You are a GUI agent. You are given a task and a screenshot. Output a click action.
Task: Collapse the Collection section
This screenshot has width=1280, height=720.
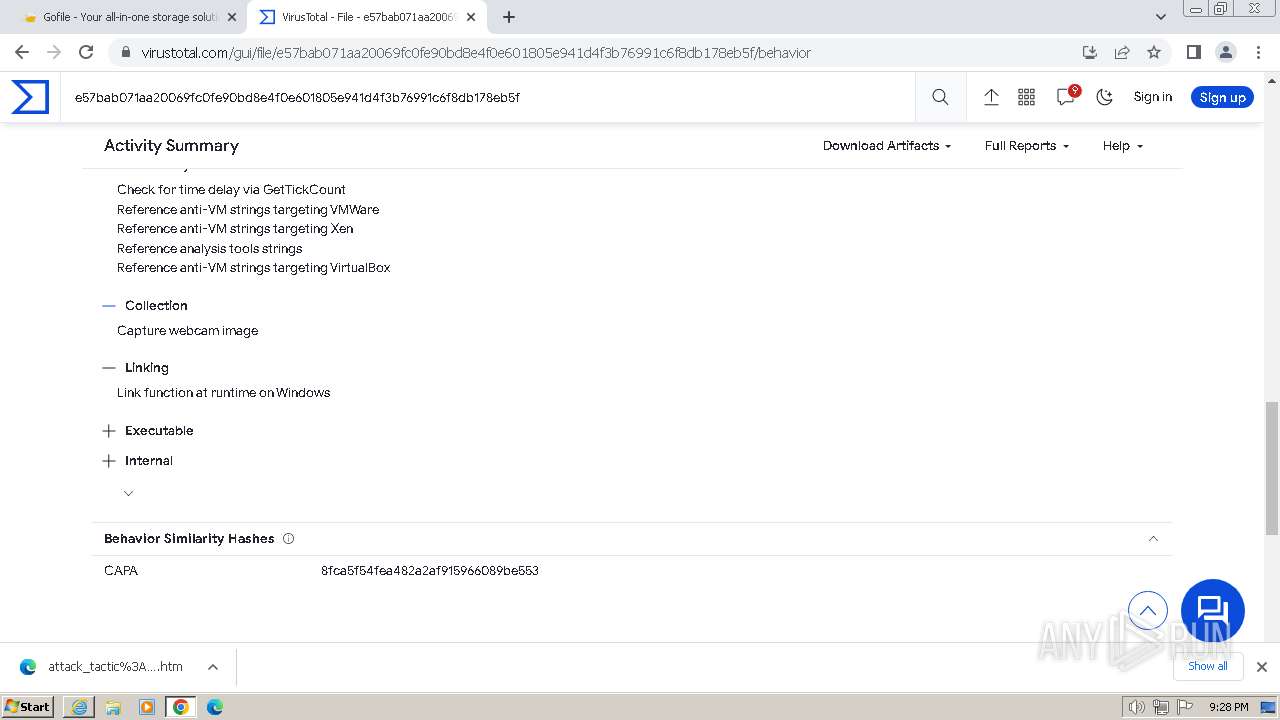109,306
